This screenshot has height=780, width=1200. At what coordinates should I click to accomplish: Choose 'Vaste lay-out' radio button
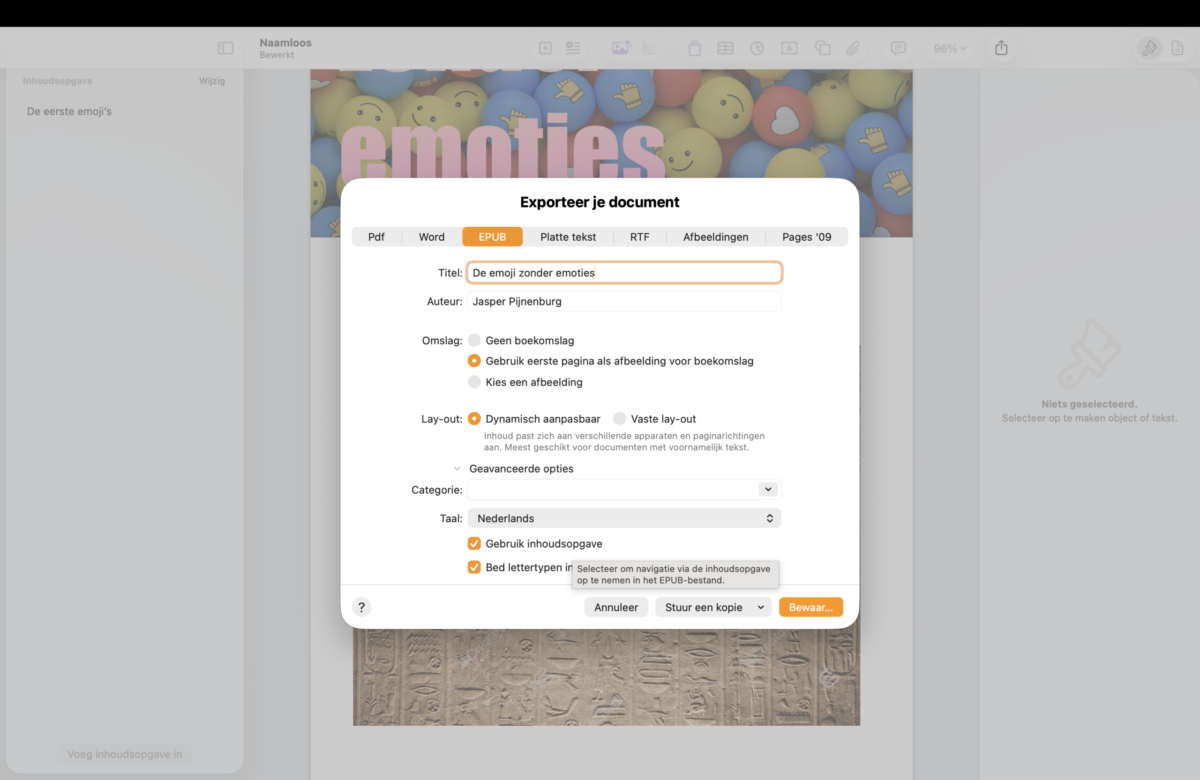620,419
